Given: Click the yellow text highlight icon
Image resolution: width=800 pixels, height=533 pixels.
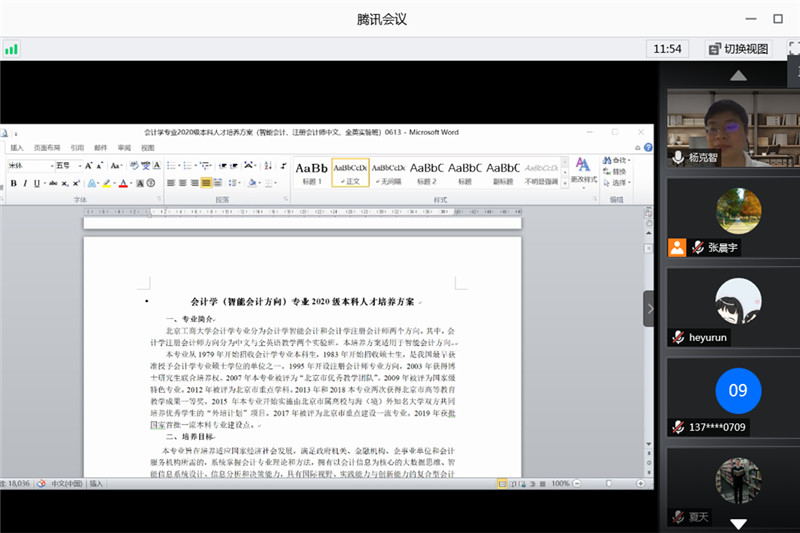Looking at the screenshot, I should tap(106, 183).
